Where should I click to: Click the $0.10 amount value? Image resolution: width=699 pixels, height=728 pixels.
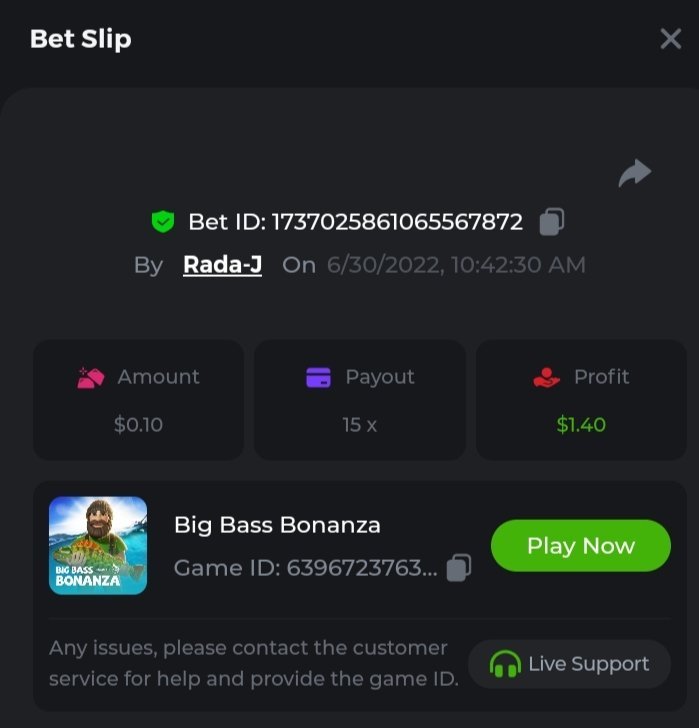(x=138, y=425)
